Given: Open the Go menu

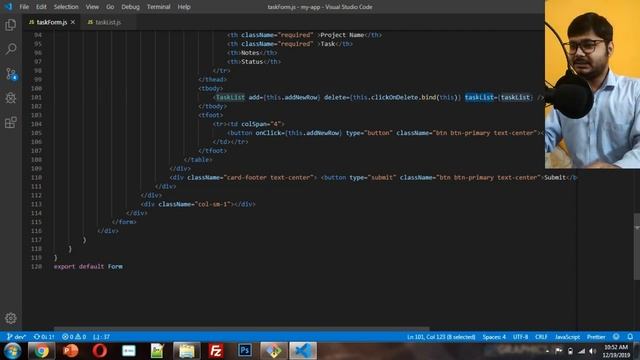Looking at the screenshot, I should pos(110,7).
